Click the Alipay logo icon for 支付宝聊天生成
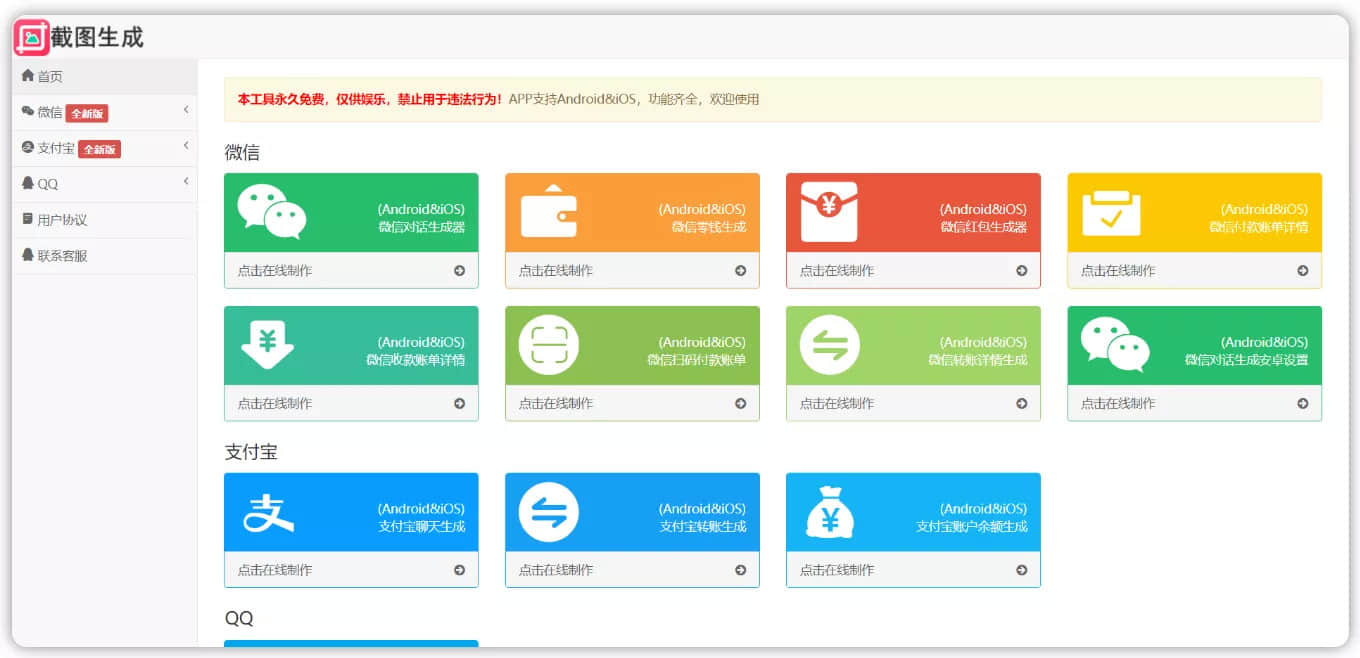Screen dimensions: 1360x658 tap(268, 512)
